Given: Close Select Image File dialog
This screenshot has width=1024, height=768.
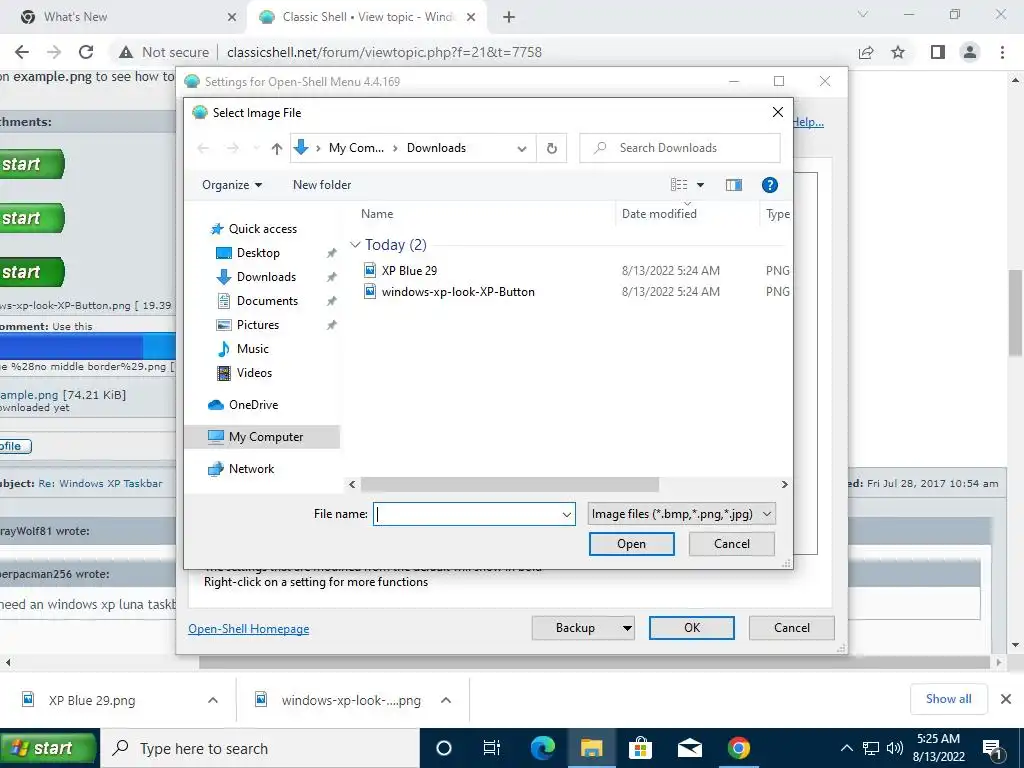Looking at the screenshot, I should (778, 112).
